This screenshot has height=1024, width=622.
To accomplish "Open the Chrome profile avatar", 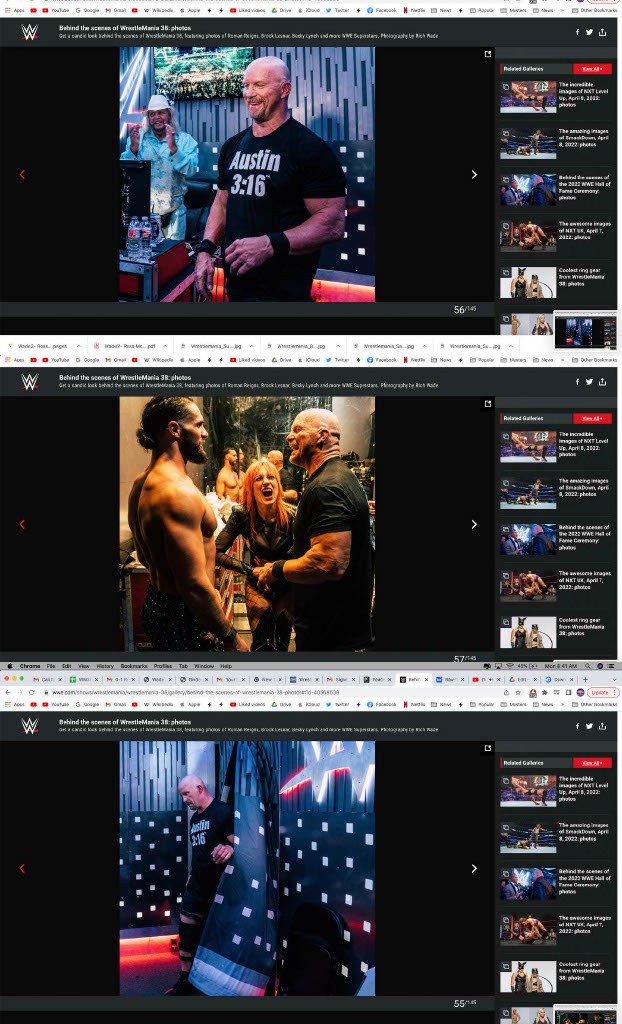I will 580,692.
